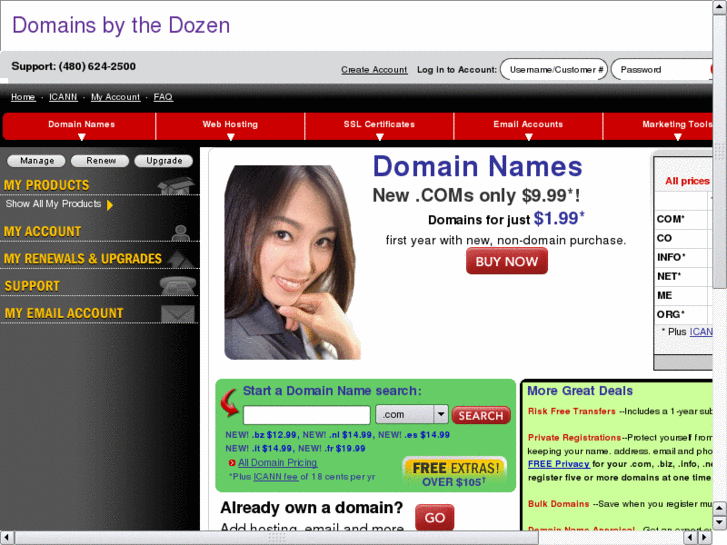Image resolution: width=727 pixels, height=545 pixels.
Task: Click the Manage button
Action: [37, 160]
